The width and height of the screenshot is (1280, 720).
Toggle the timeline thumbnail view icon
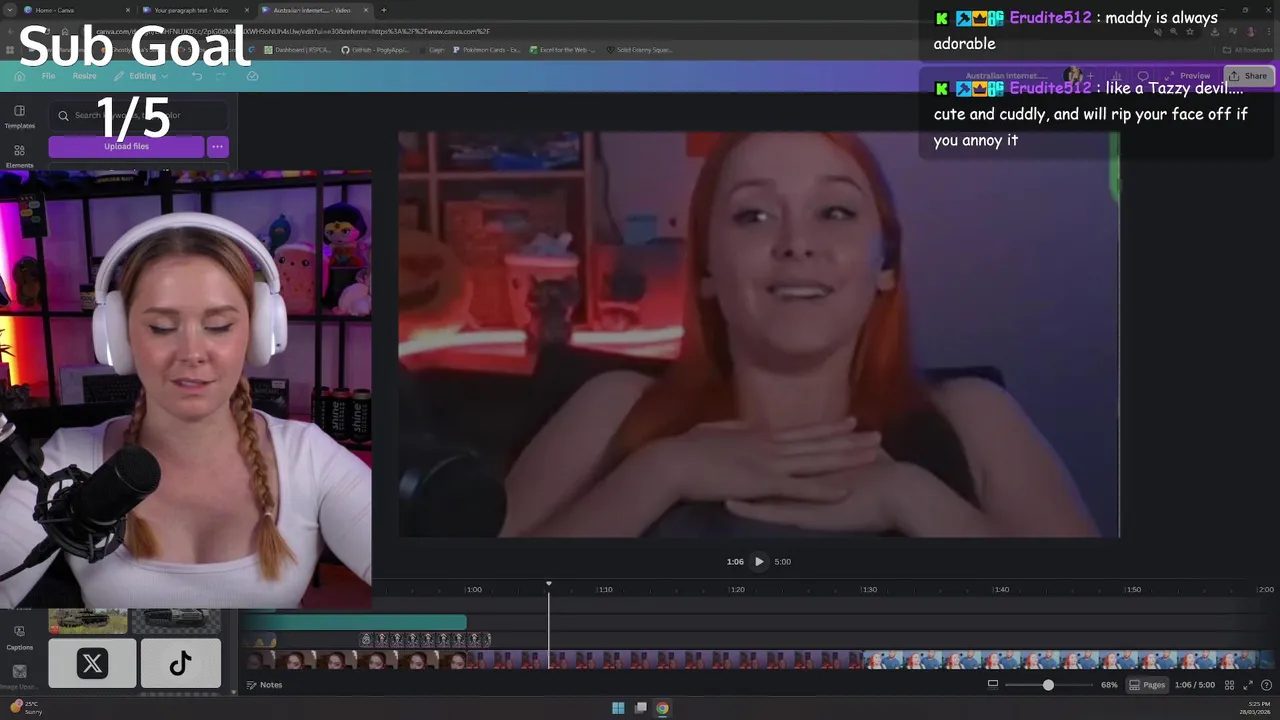[992, 685]
